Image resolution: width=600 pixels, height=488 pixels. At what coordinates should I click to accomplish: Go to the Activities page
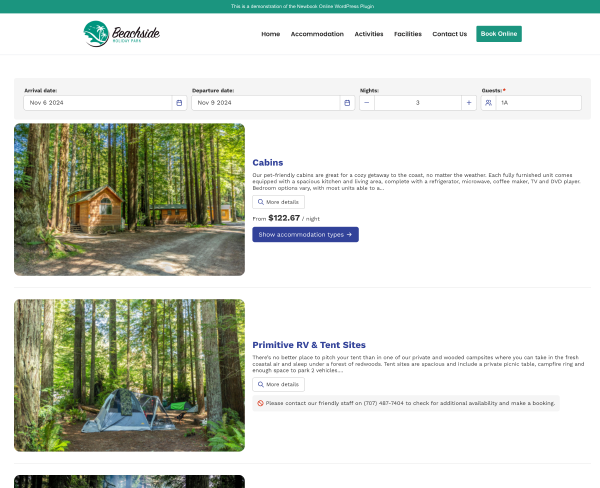(369, 34)
